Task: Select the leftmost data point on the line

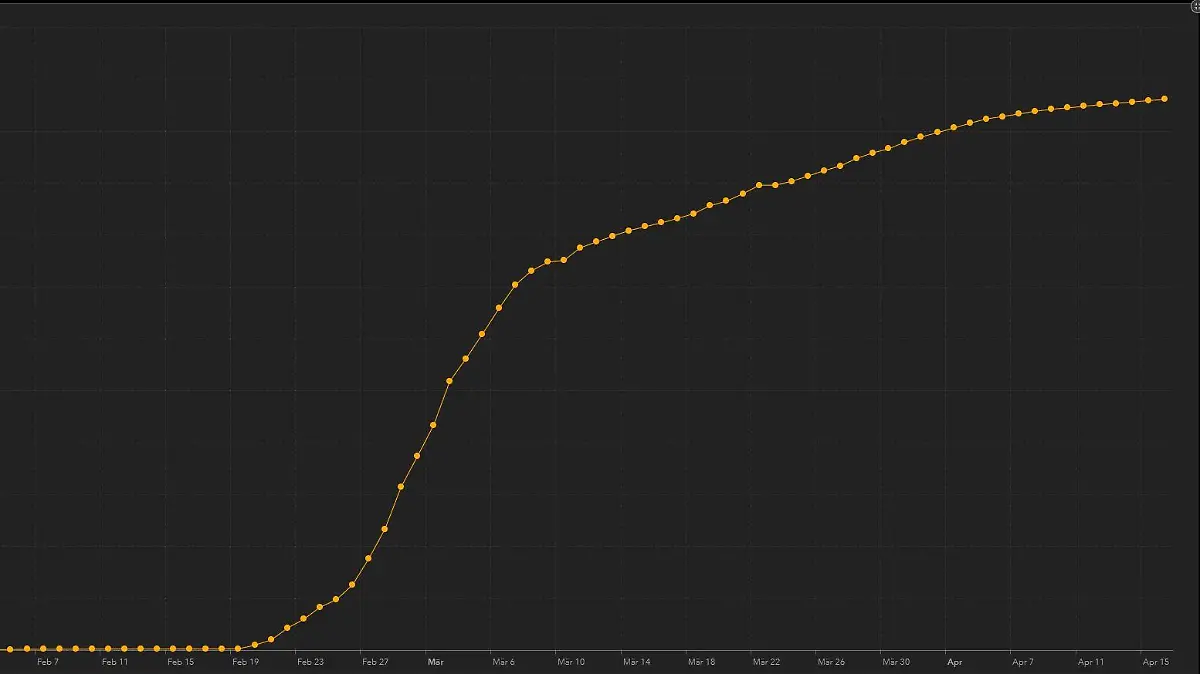Action: [10, 649]
